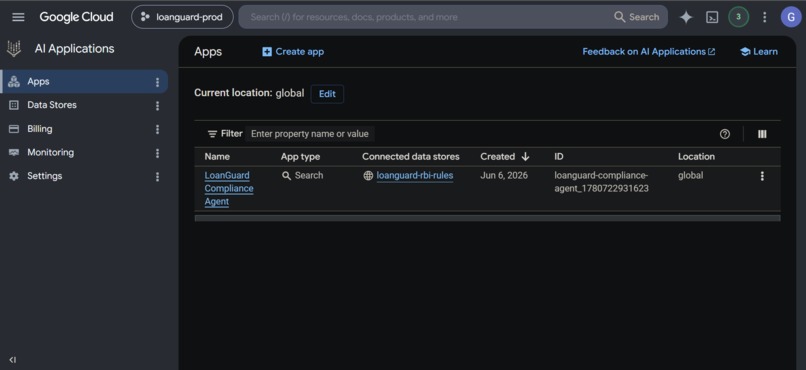The height and width of the screenshot is (370, 806).
Task: Sort by the Created column arrow
Action: click(x=525, y=157)
